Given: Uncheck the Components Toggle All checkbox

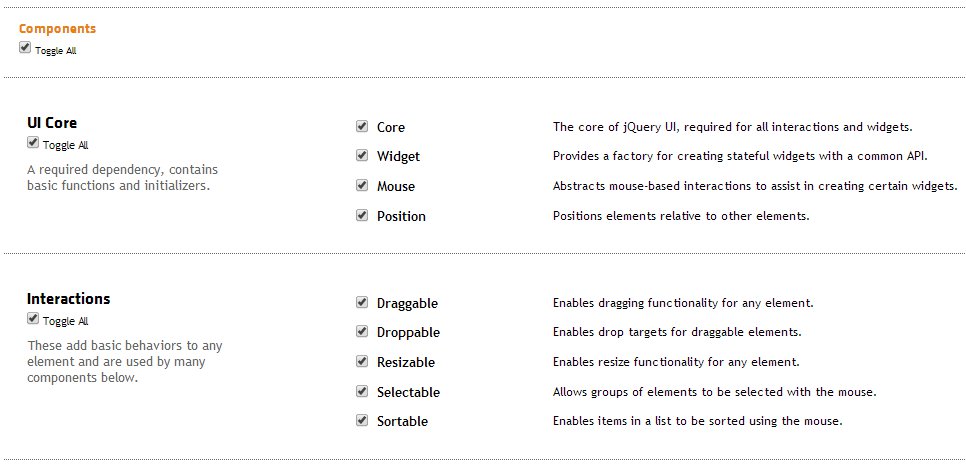Looking at the screenshot, I should click(25, 47).
